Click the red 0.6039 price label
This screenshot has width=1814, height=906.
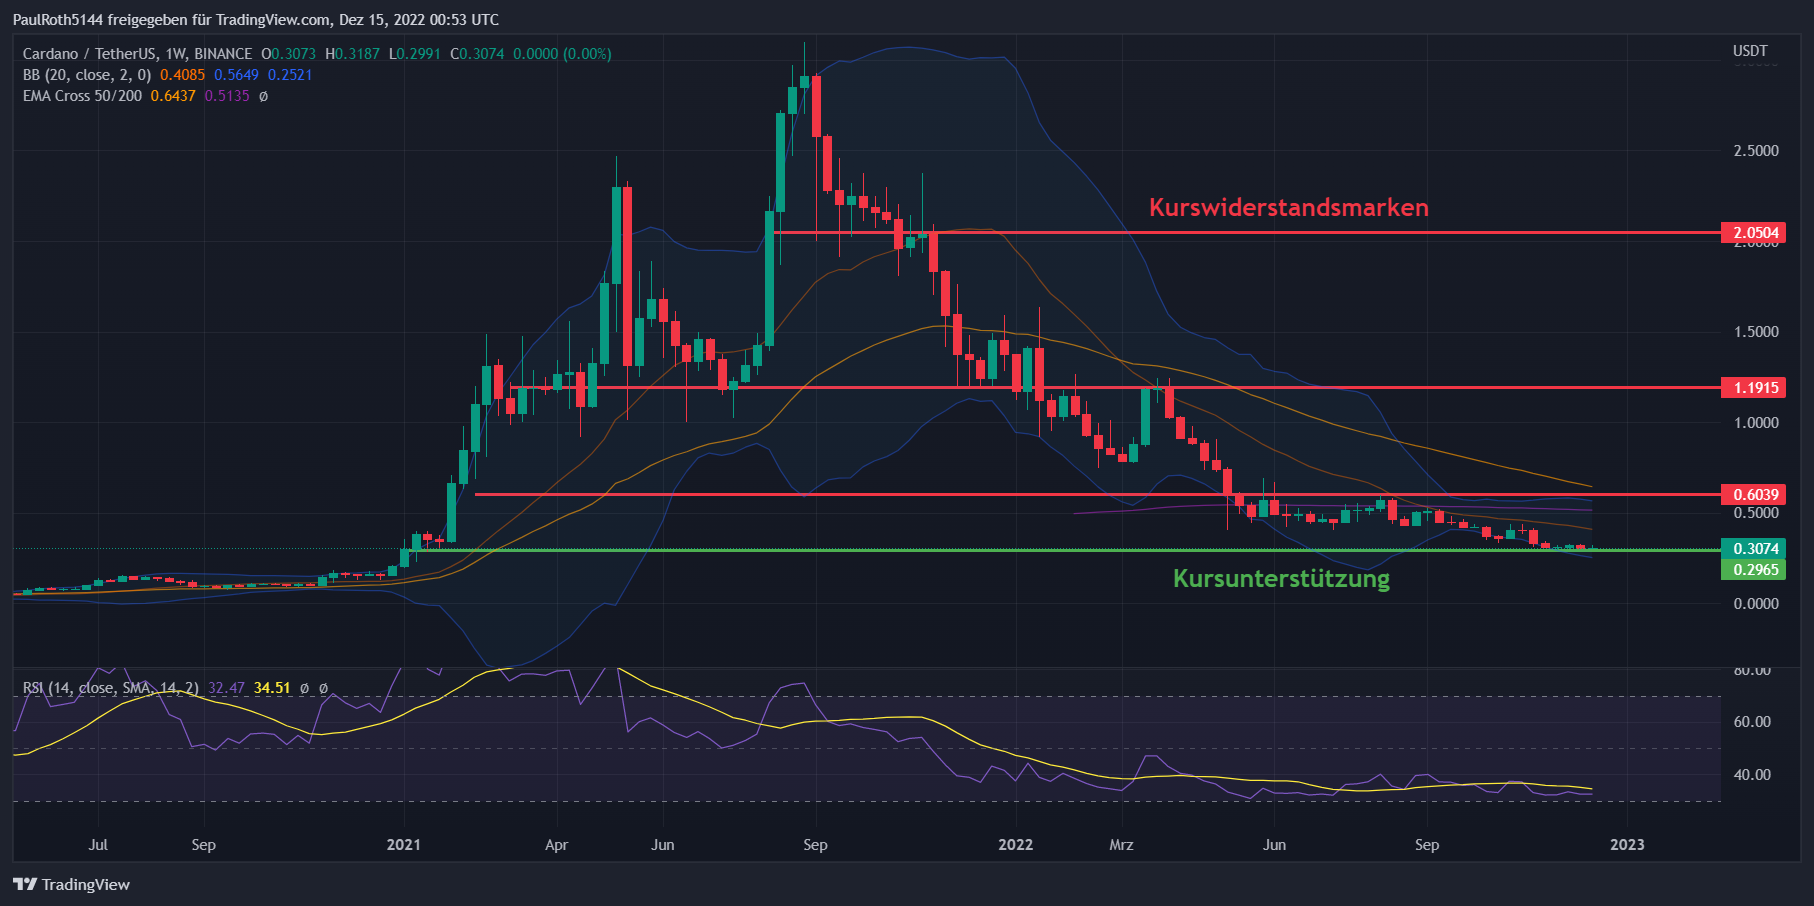pos(1753,494)
